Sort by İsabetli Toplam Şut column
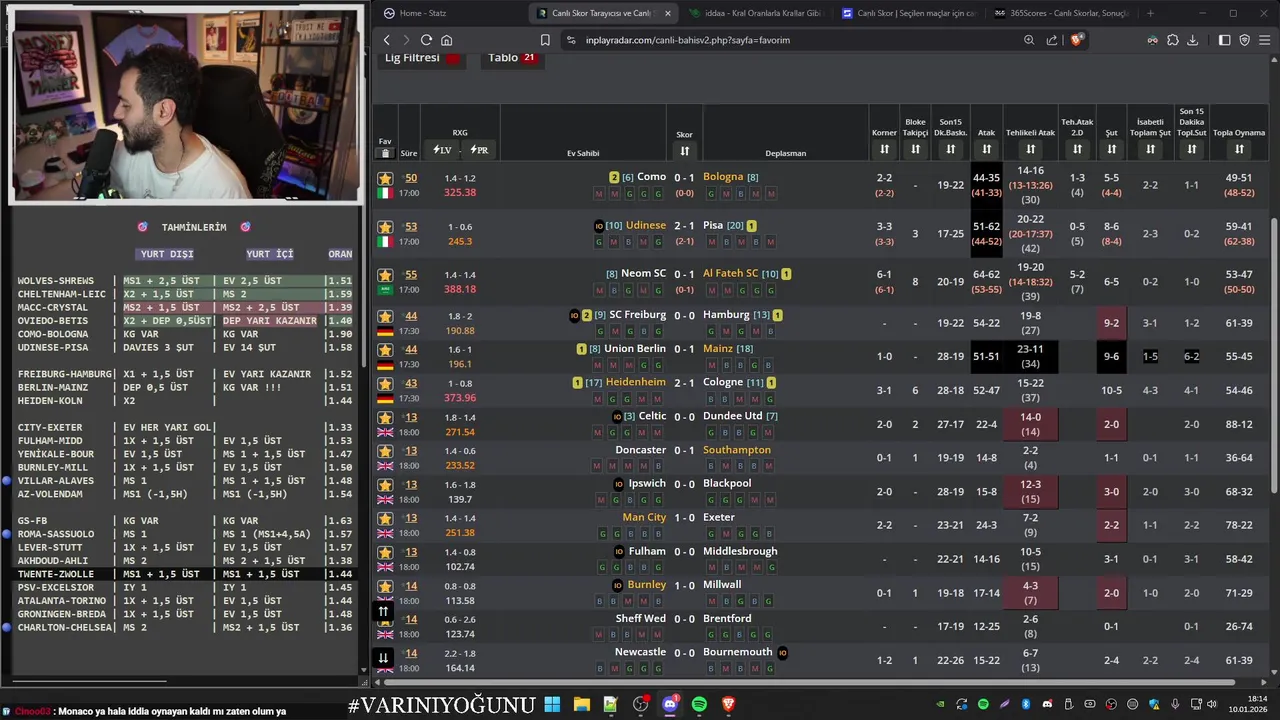 pyautogui.click(x=1150, y=149)
